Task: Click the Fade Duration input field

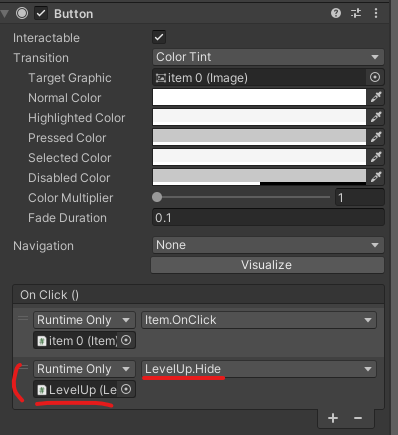Action: (268, 218)
